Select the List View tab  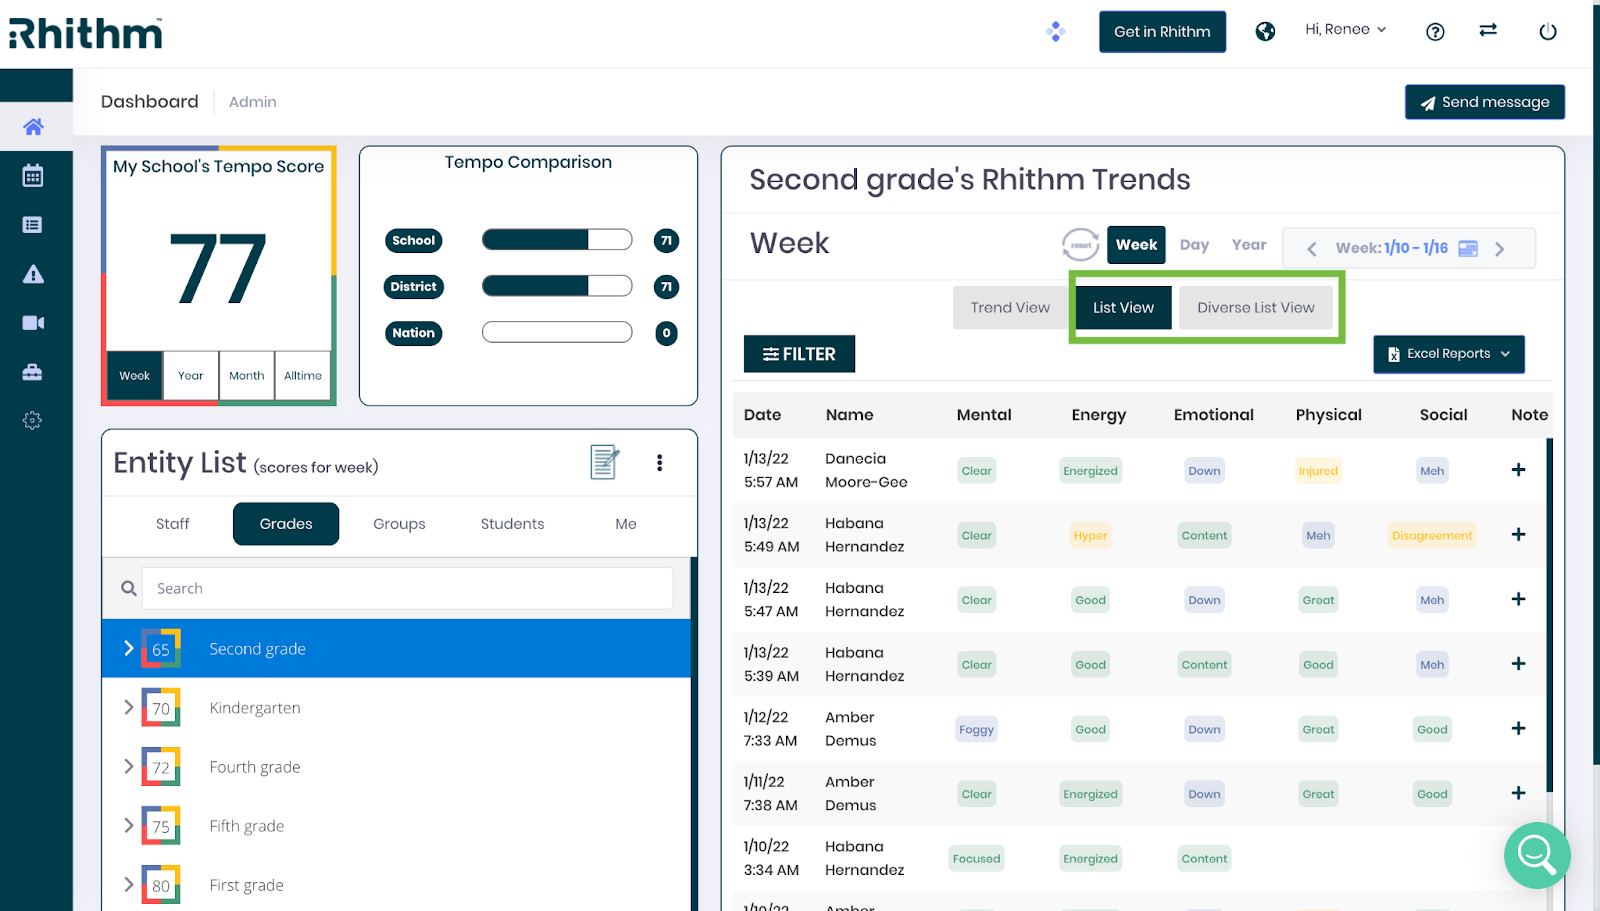click(1123, 308)
